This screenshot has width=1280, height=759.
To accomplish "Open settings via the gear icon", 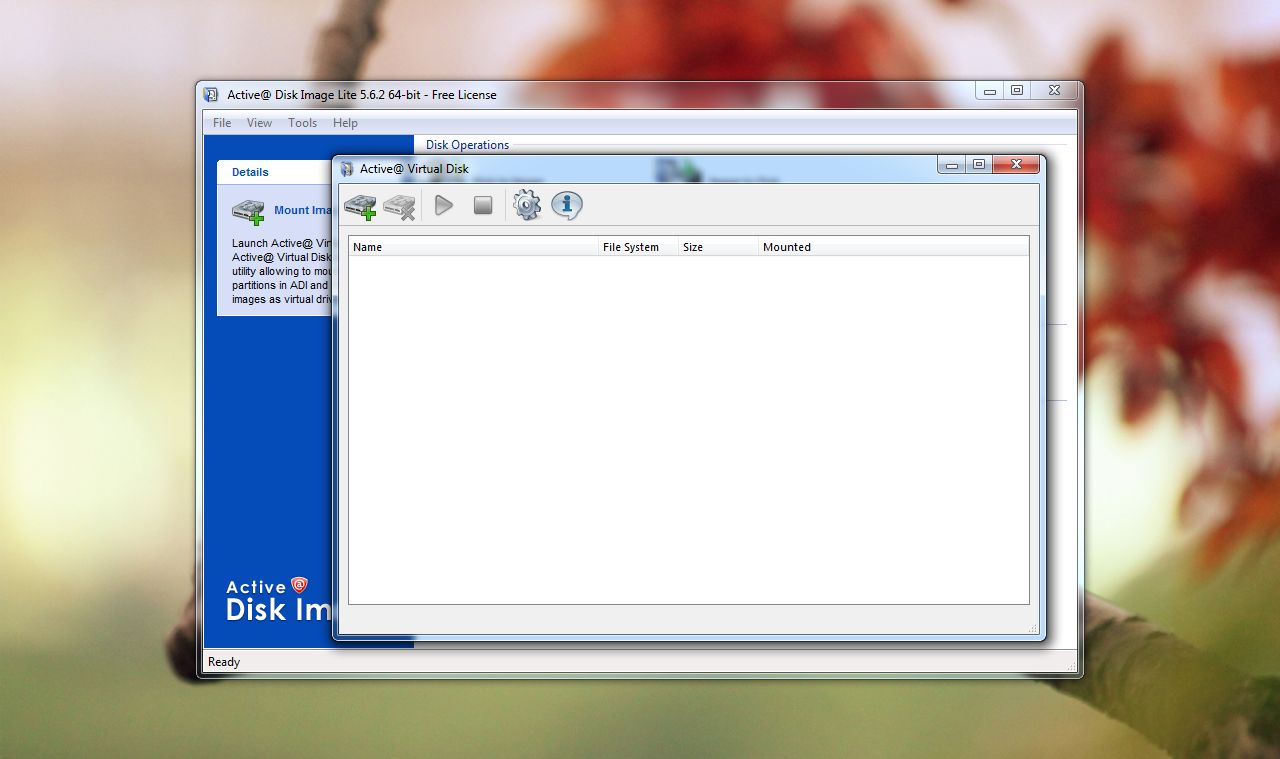I will click(527, 205).
